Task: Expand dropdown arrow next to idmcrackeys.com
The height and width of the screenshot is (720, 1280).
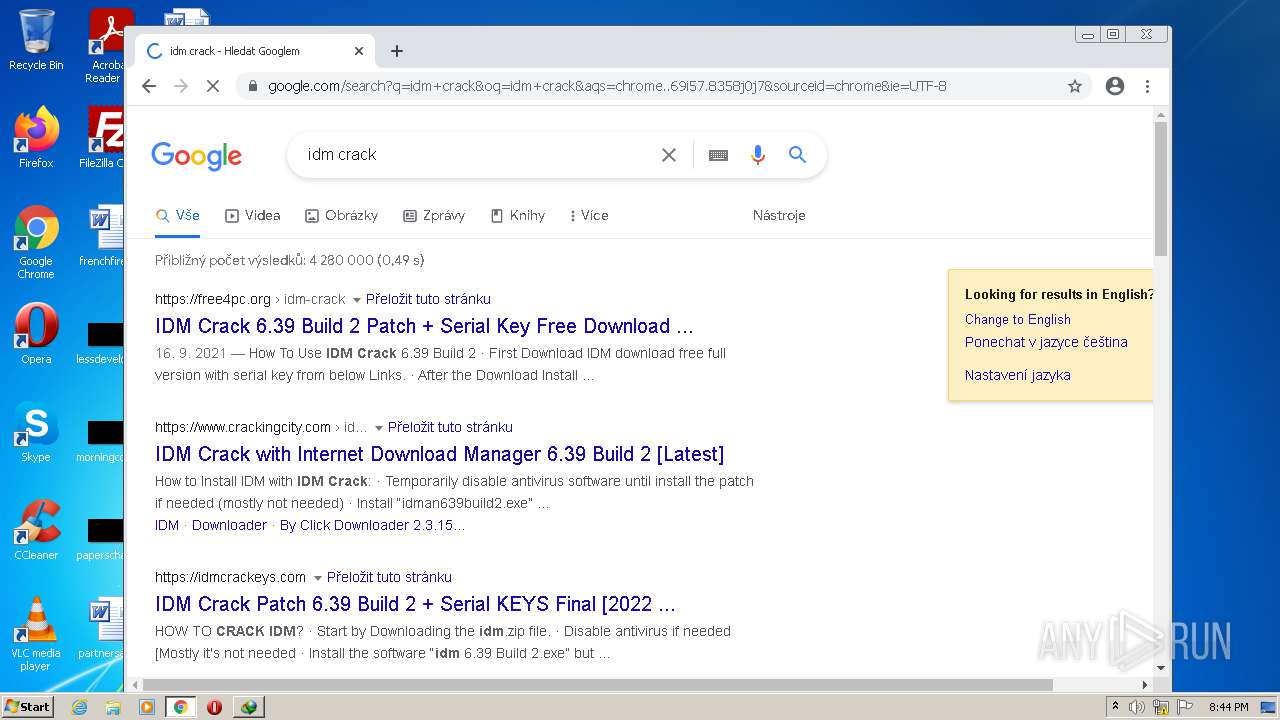Action: [317, 578]
